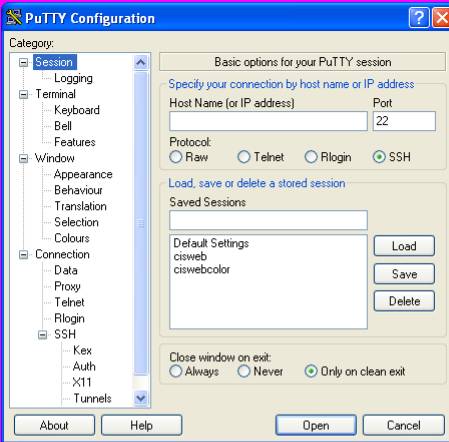This screenshot has width=449, height=442.
Task: Open the X11 category
Action: [82, 382]
